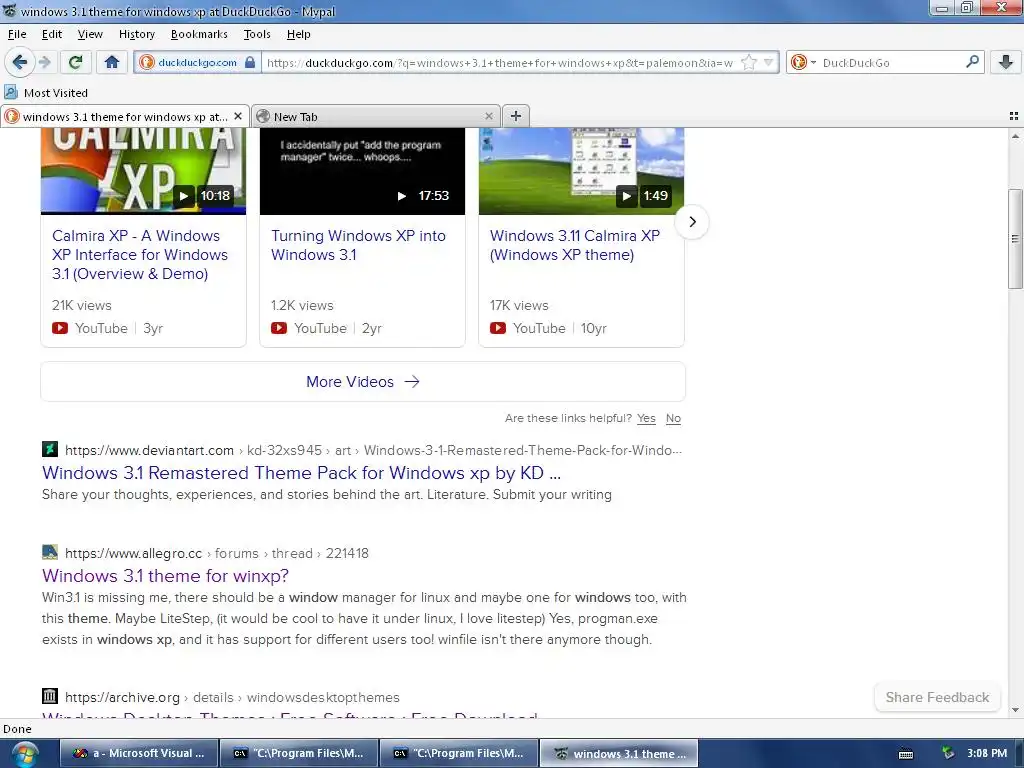
Task: Click the address bar URL field
Action: (x=500, y=63)
